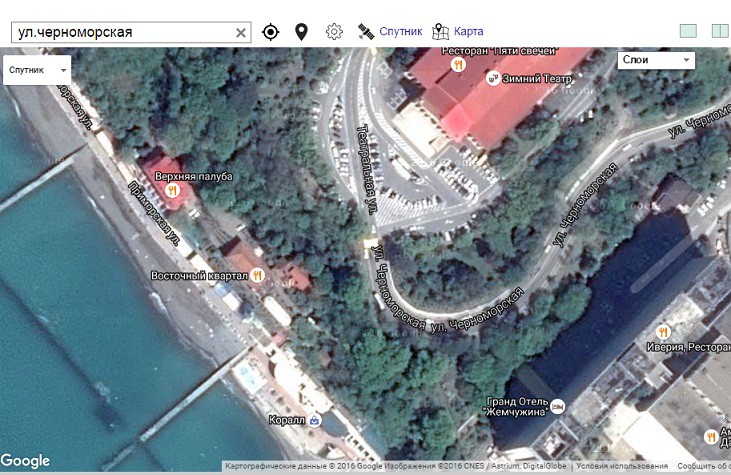The image size is (731, 475).
Task: Select the Зимний Театр theater marker
Action: 492,78
